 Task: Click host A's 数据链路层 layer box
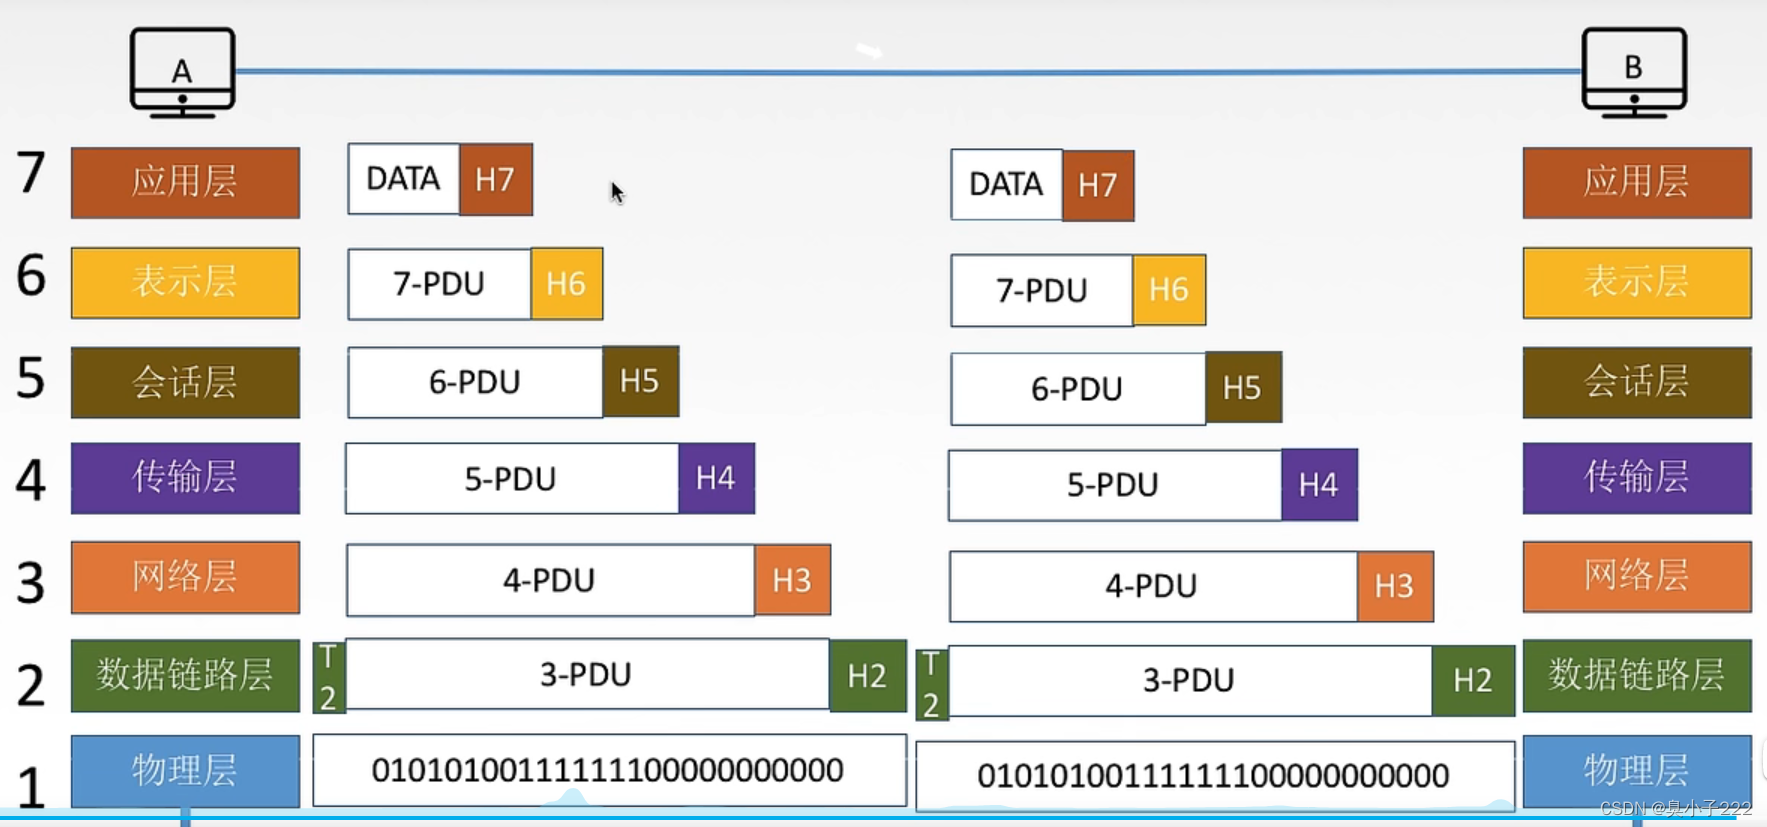coord(185,676)
